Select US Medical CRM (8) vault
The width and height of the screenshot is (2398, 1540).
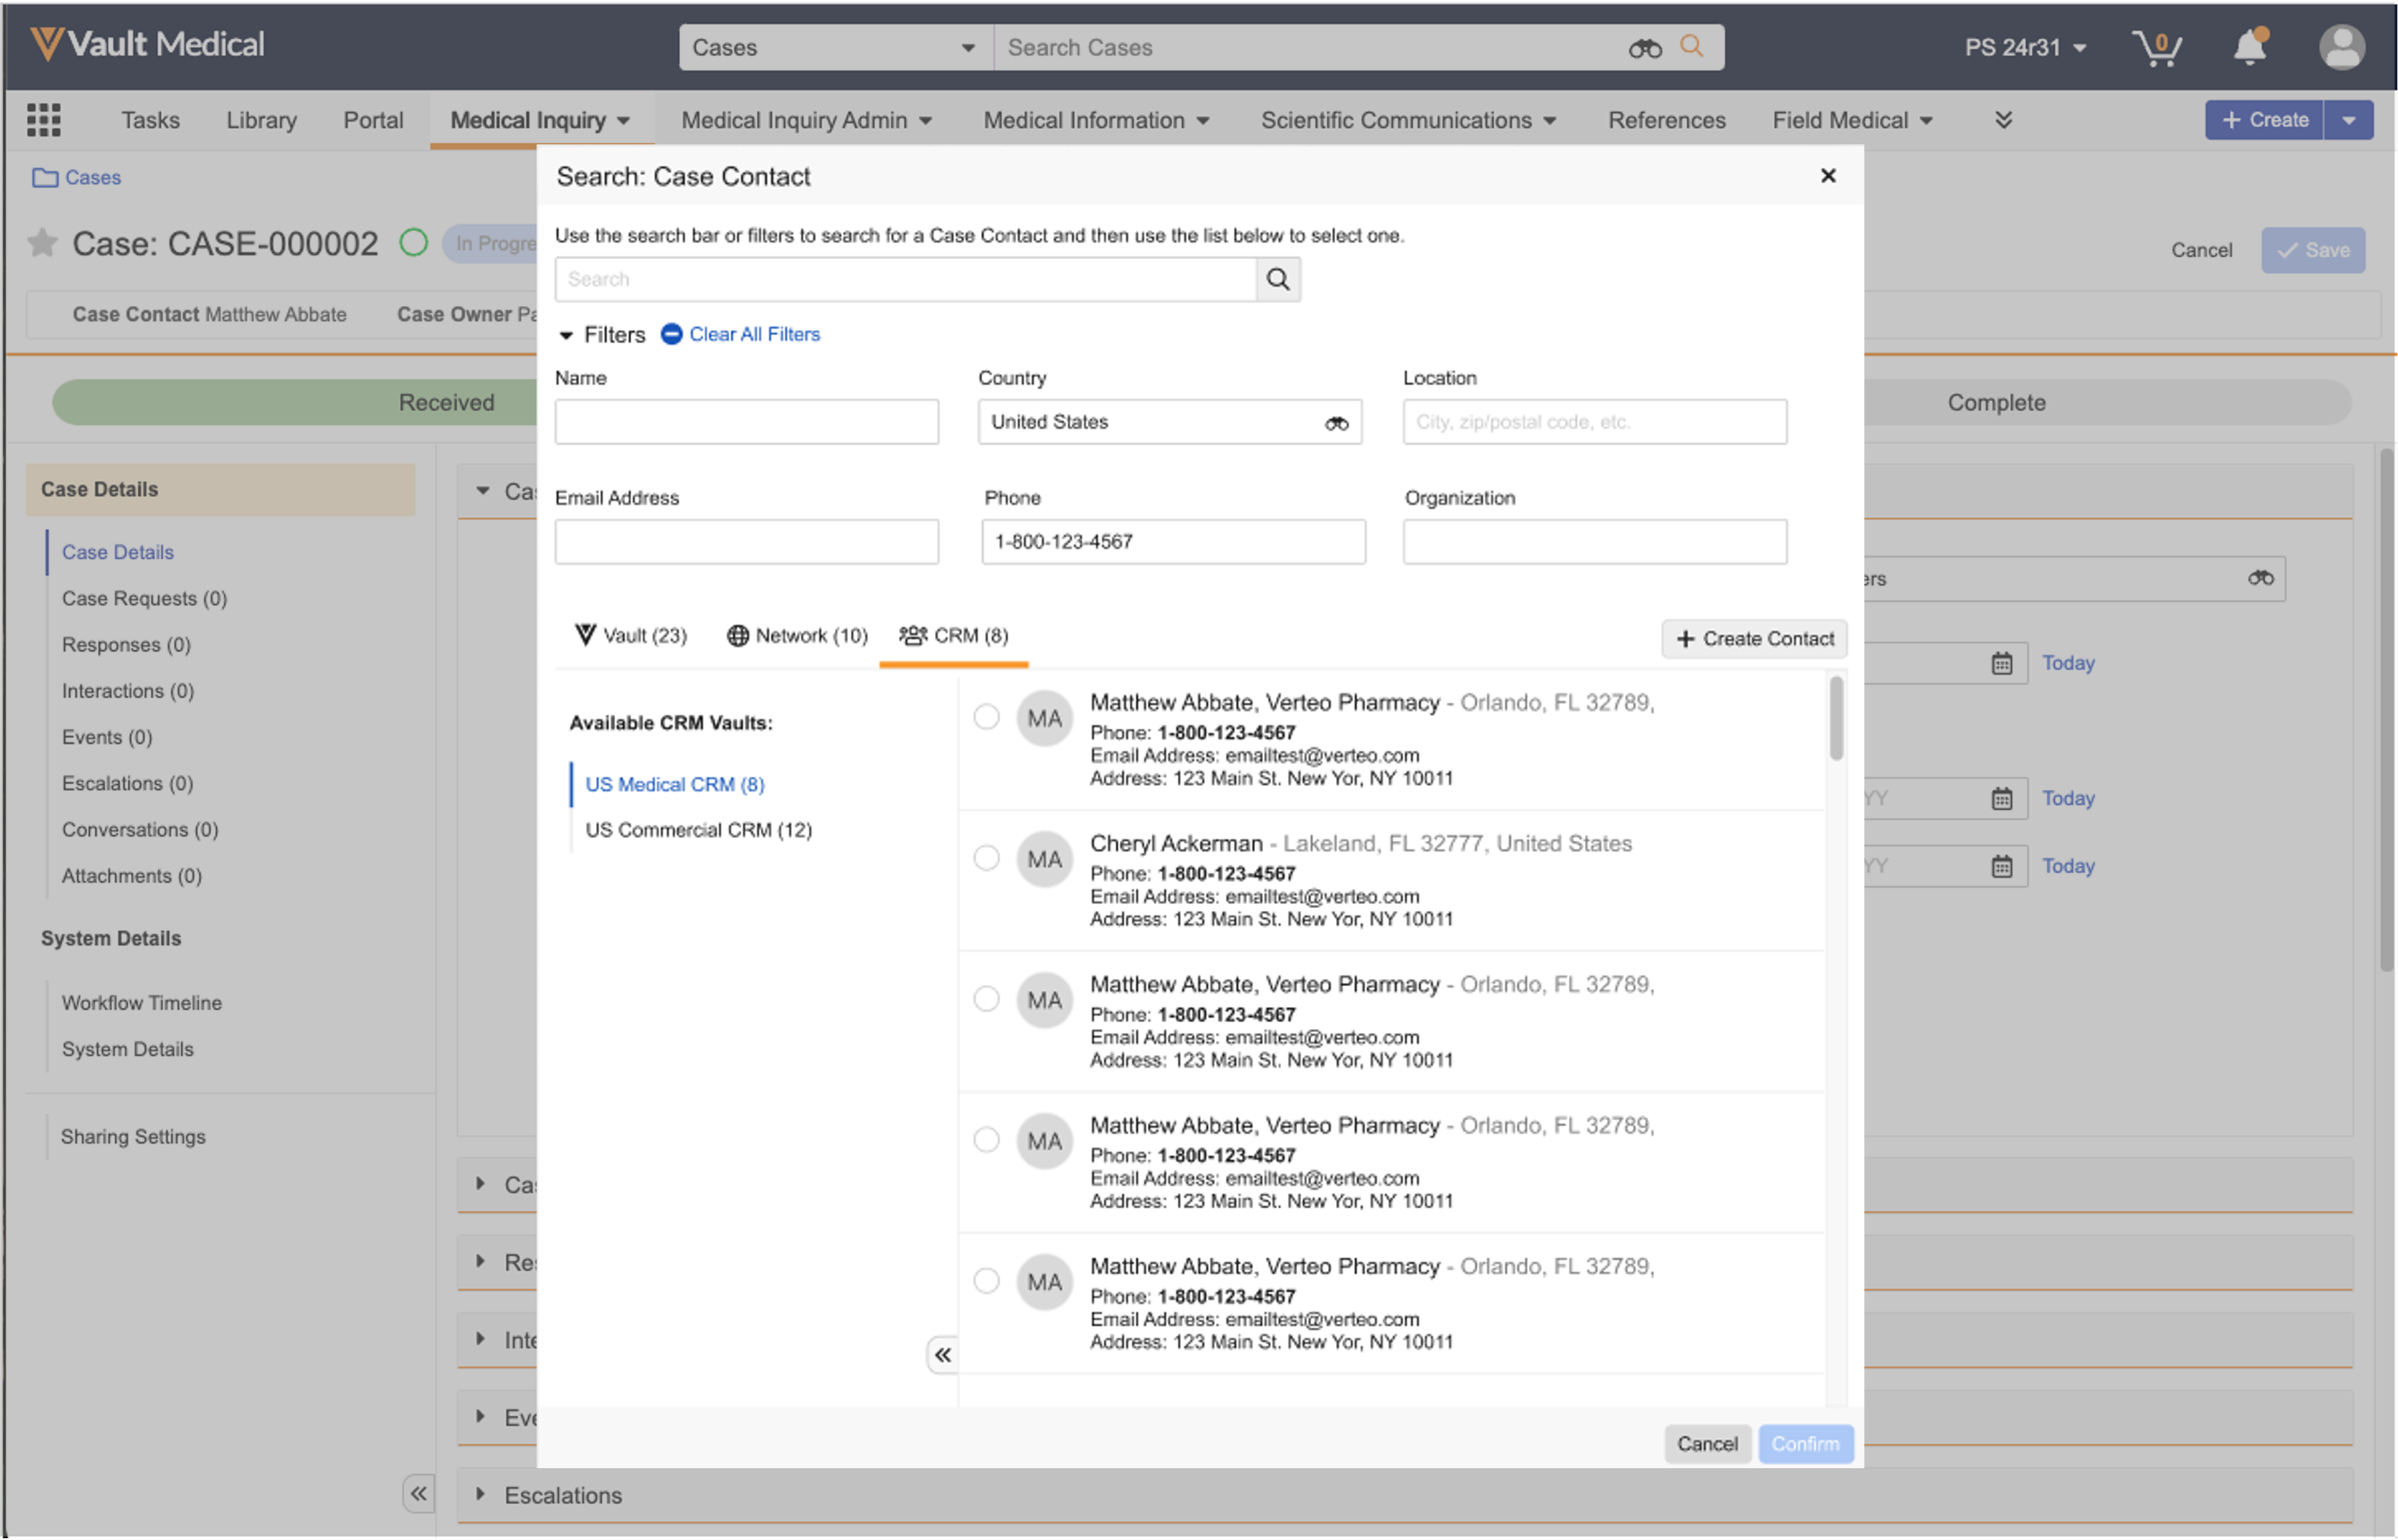[x=674, y=785]
